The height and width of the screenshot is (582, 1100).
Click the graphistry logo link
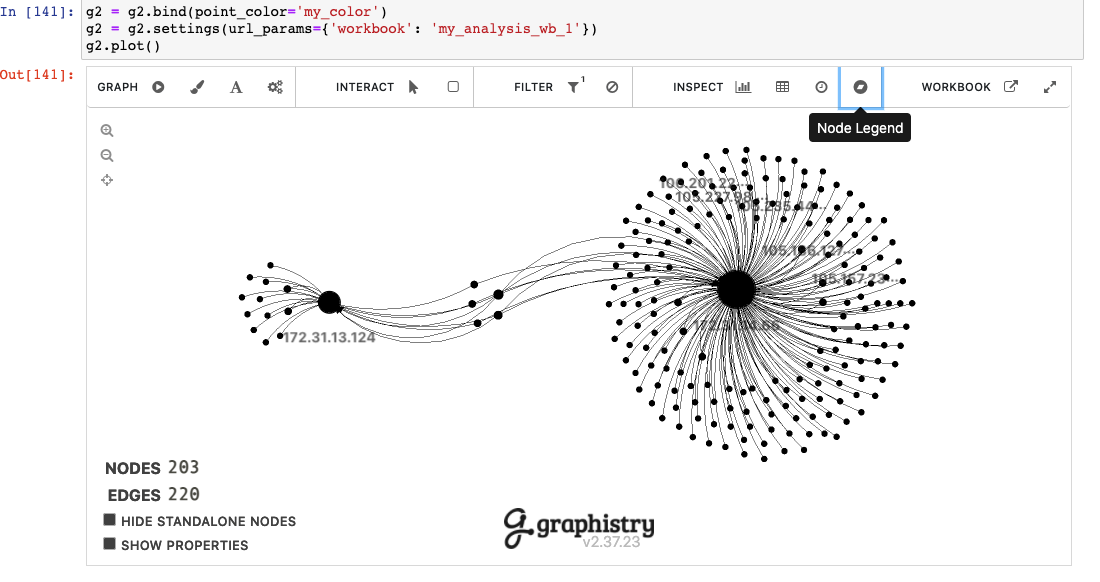[579, 527]
